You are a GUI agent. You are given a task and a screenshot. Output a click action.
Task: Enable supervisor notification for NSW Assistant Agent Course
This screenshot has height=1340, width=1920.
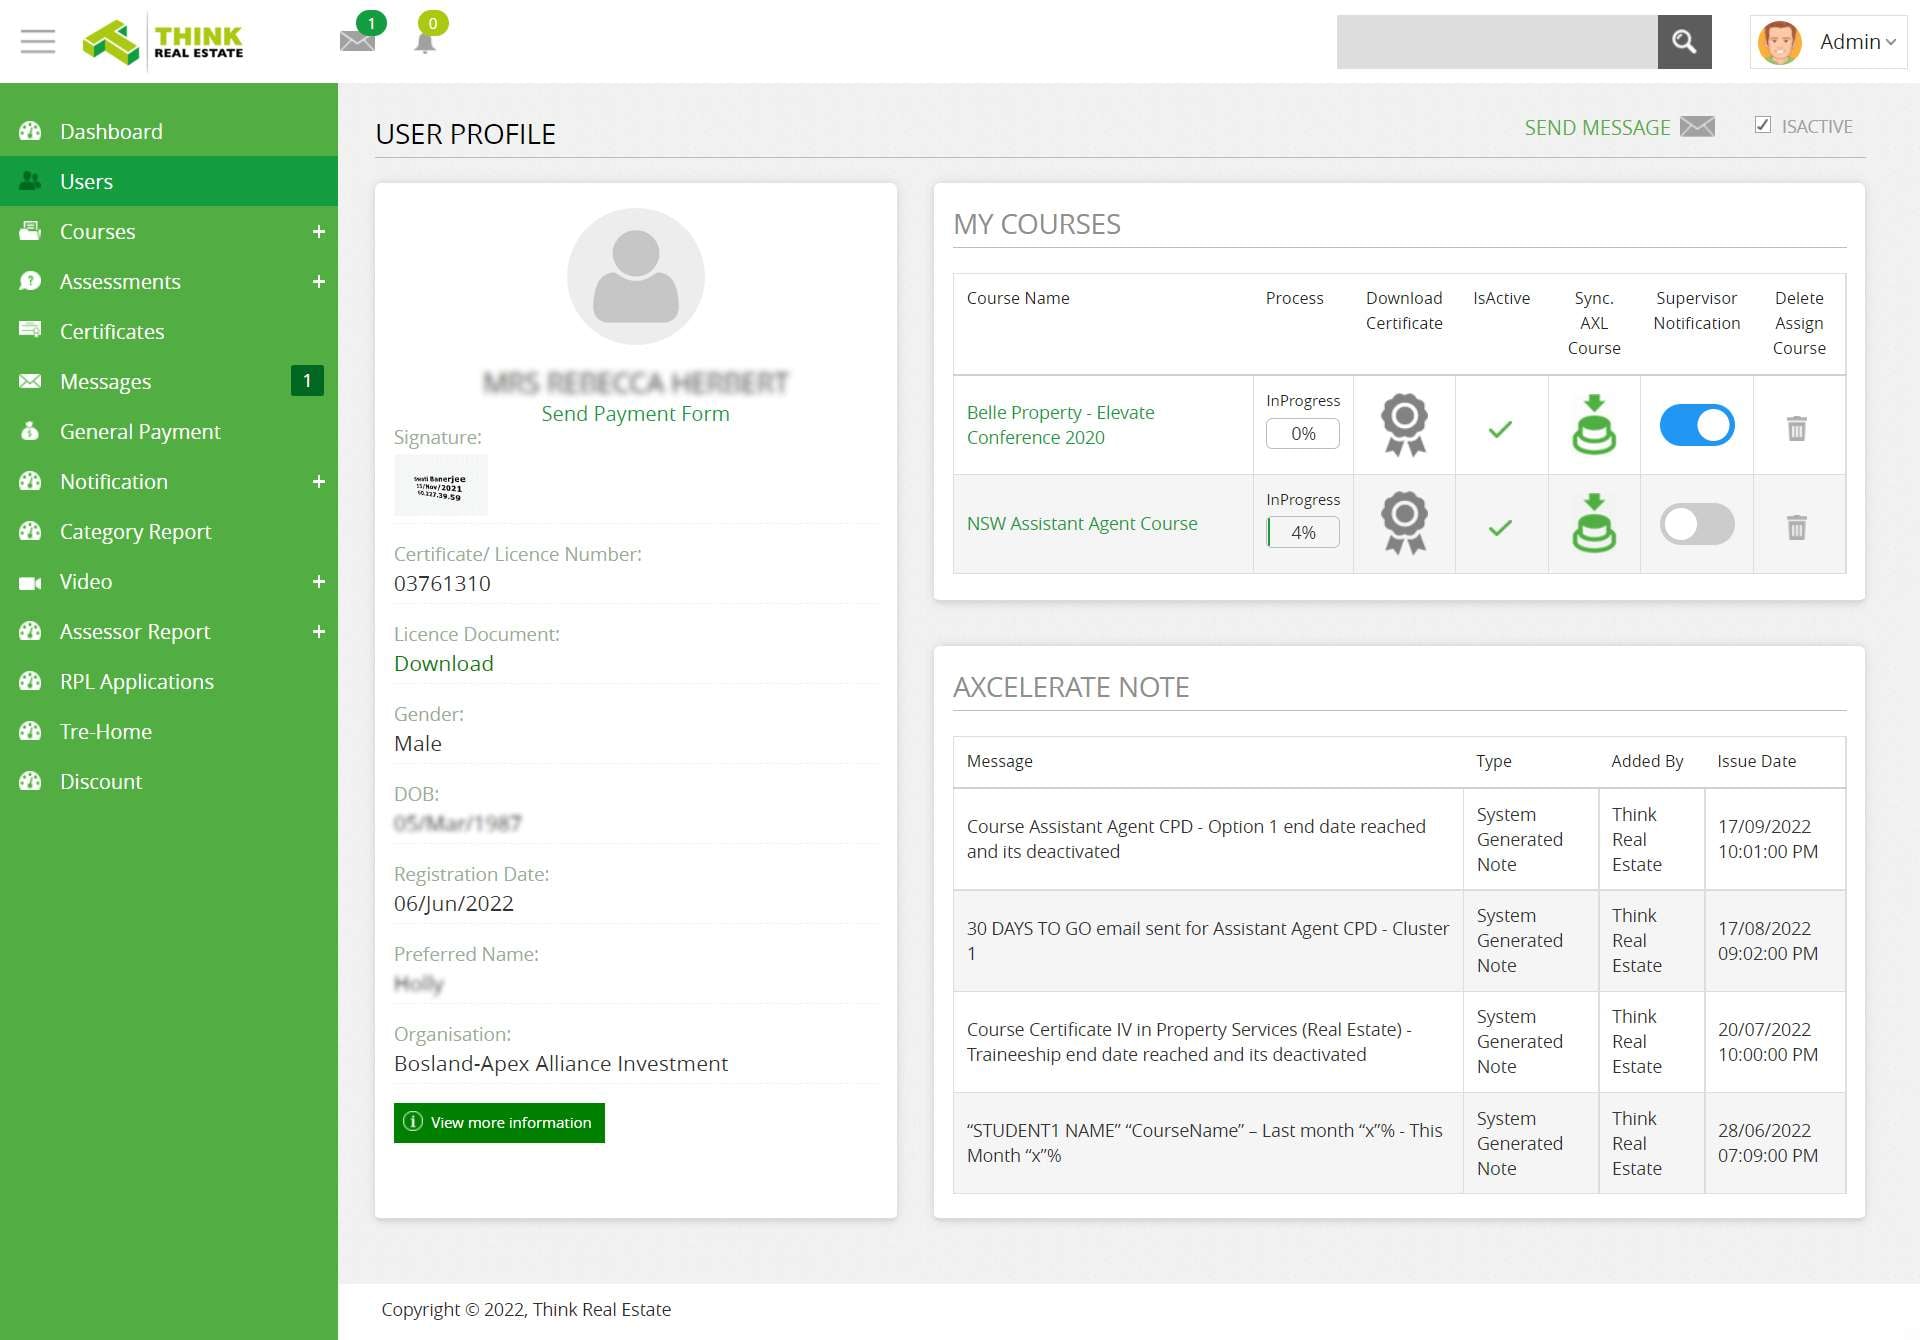(x=1697, y=524)
